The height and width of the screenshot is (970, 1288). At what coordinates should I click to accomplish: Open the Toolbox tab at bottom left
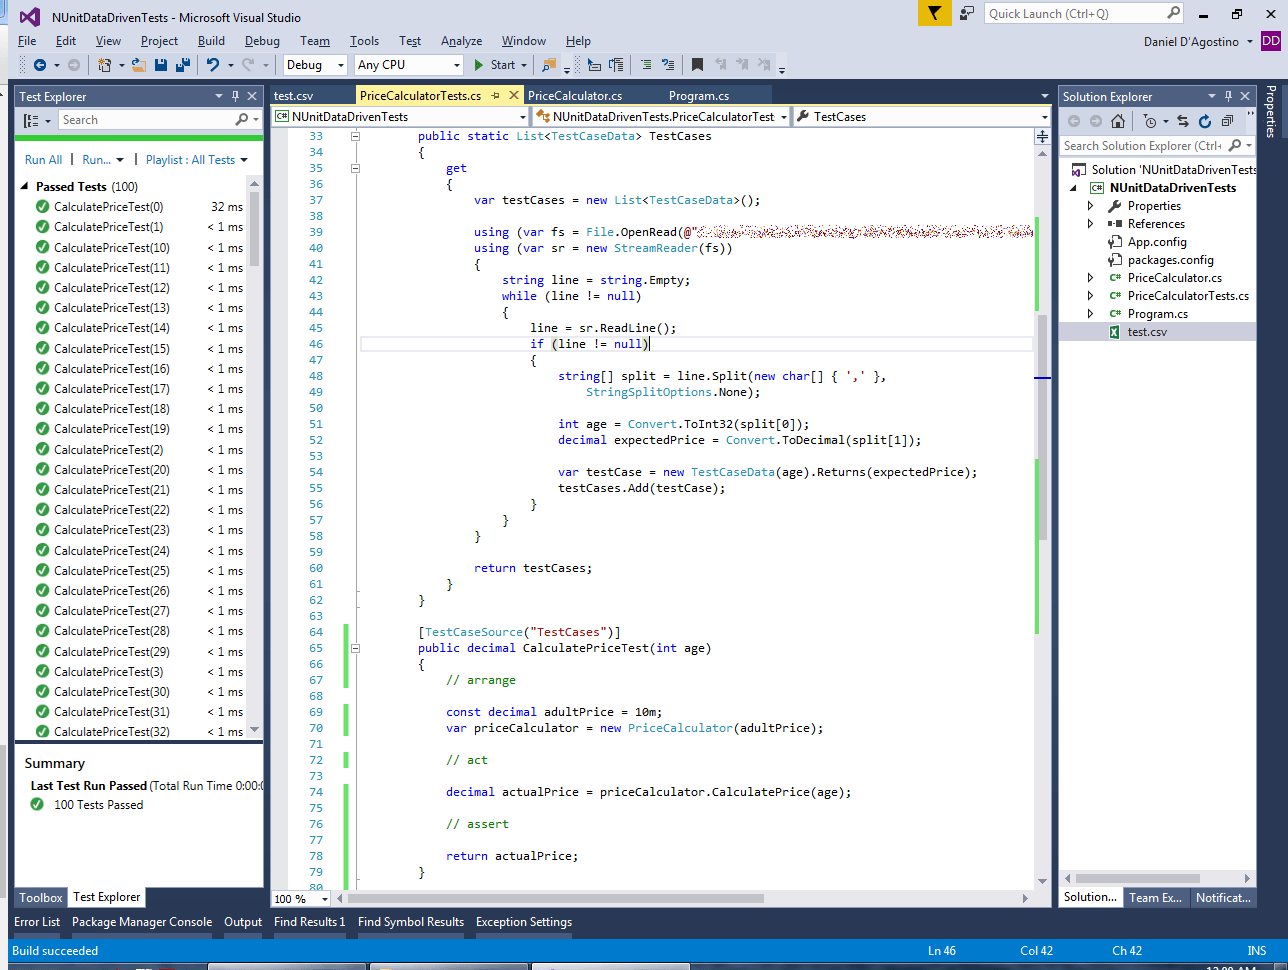coord(41,897)
